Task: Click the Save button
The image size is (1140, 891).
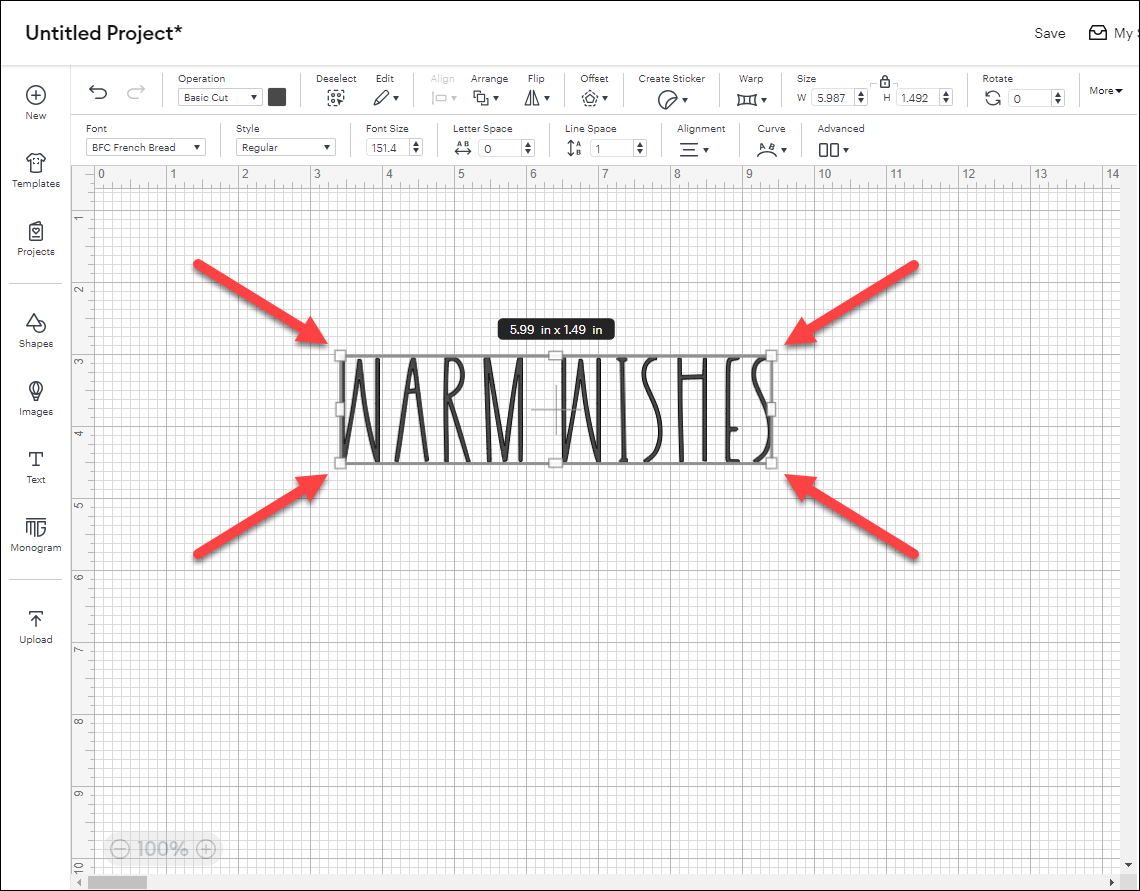Action: point(1049,33)
